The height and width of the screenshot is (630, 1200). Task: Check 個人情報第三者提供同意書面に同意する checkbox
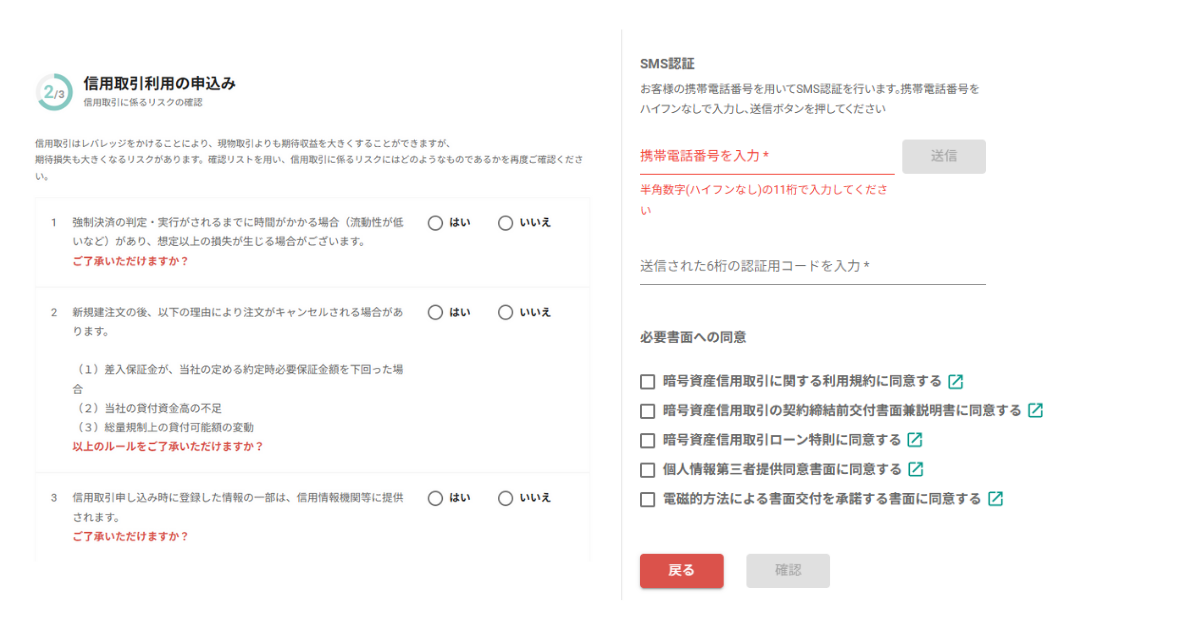648,469
